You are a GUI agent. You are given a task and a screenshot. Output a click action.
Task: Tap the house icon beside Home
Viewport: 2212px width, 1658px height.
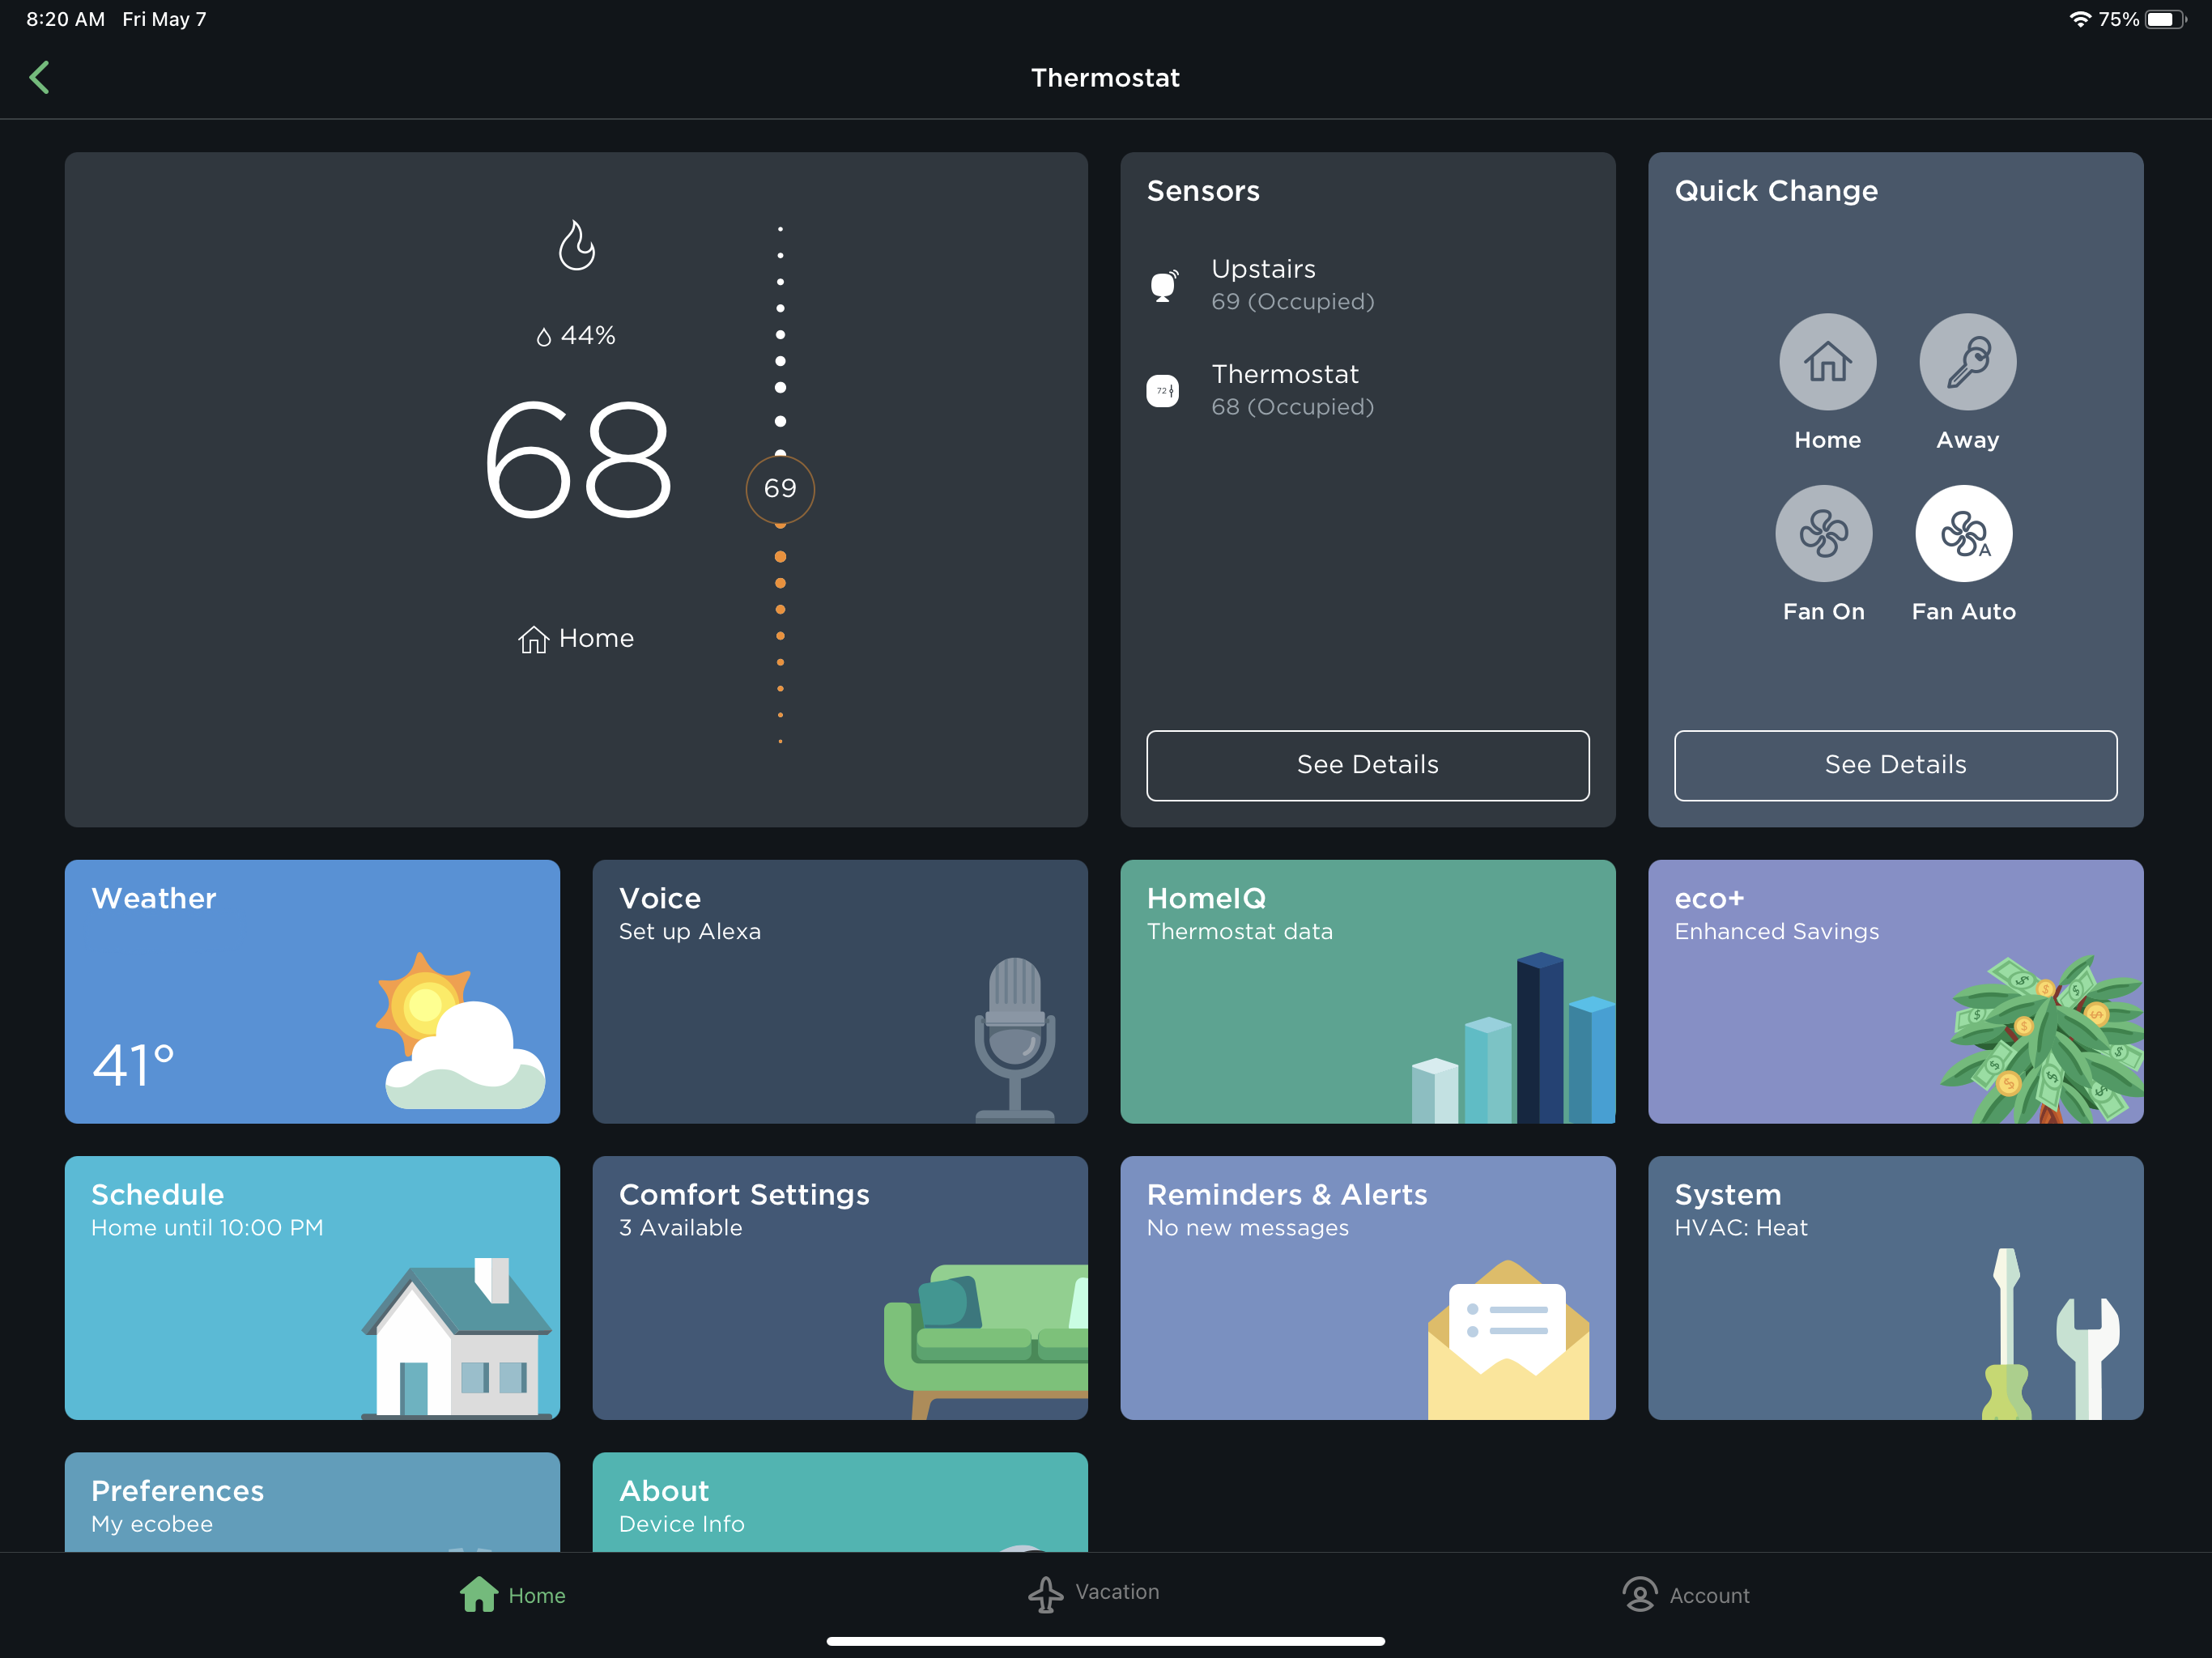[533, 639]
